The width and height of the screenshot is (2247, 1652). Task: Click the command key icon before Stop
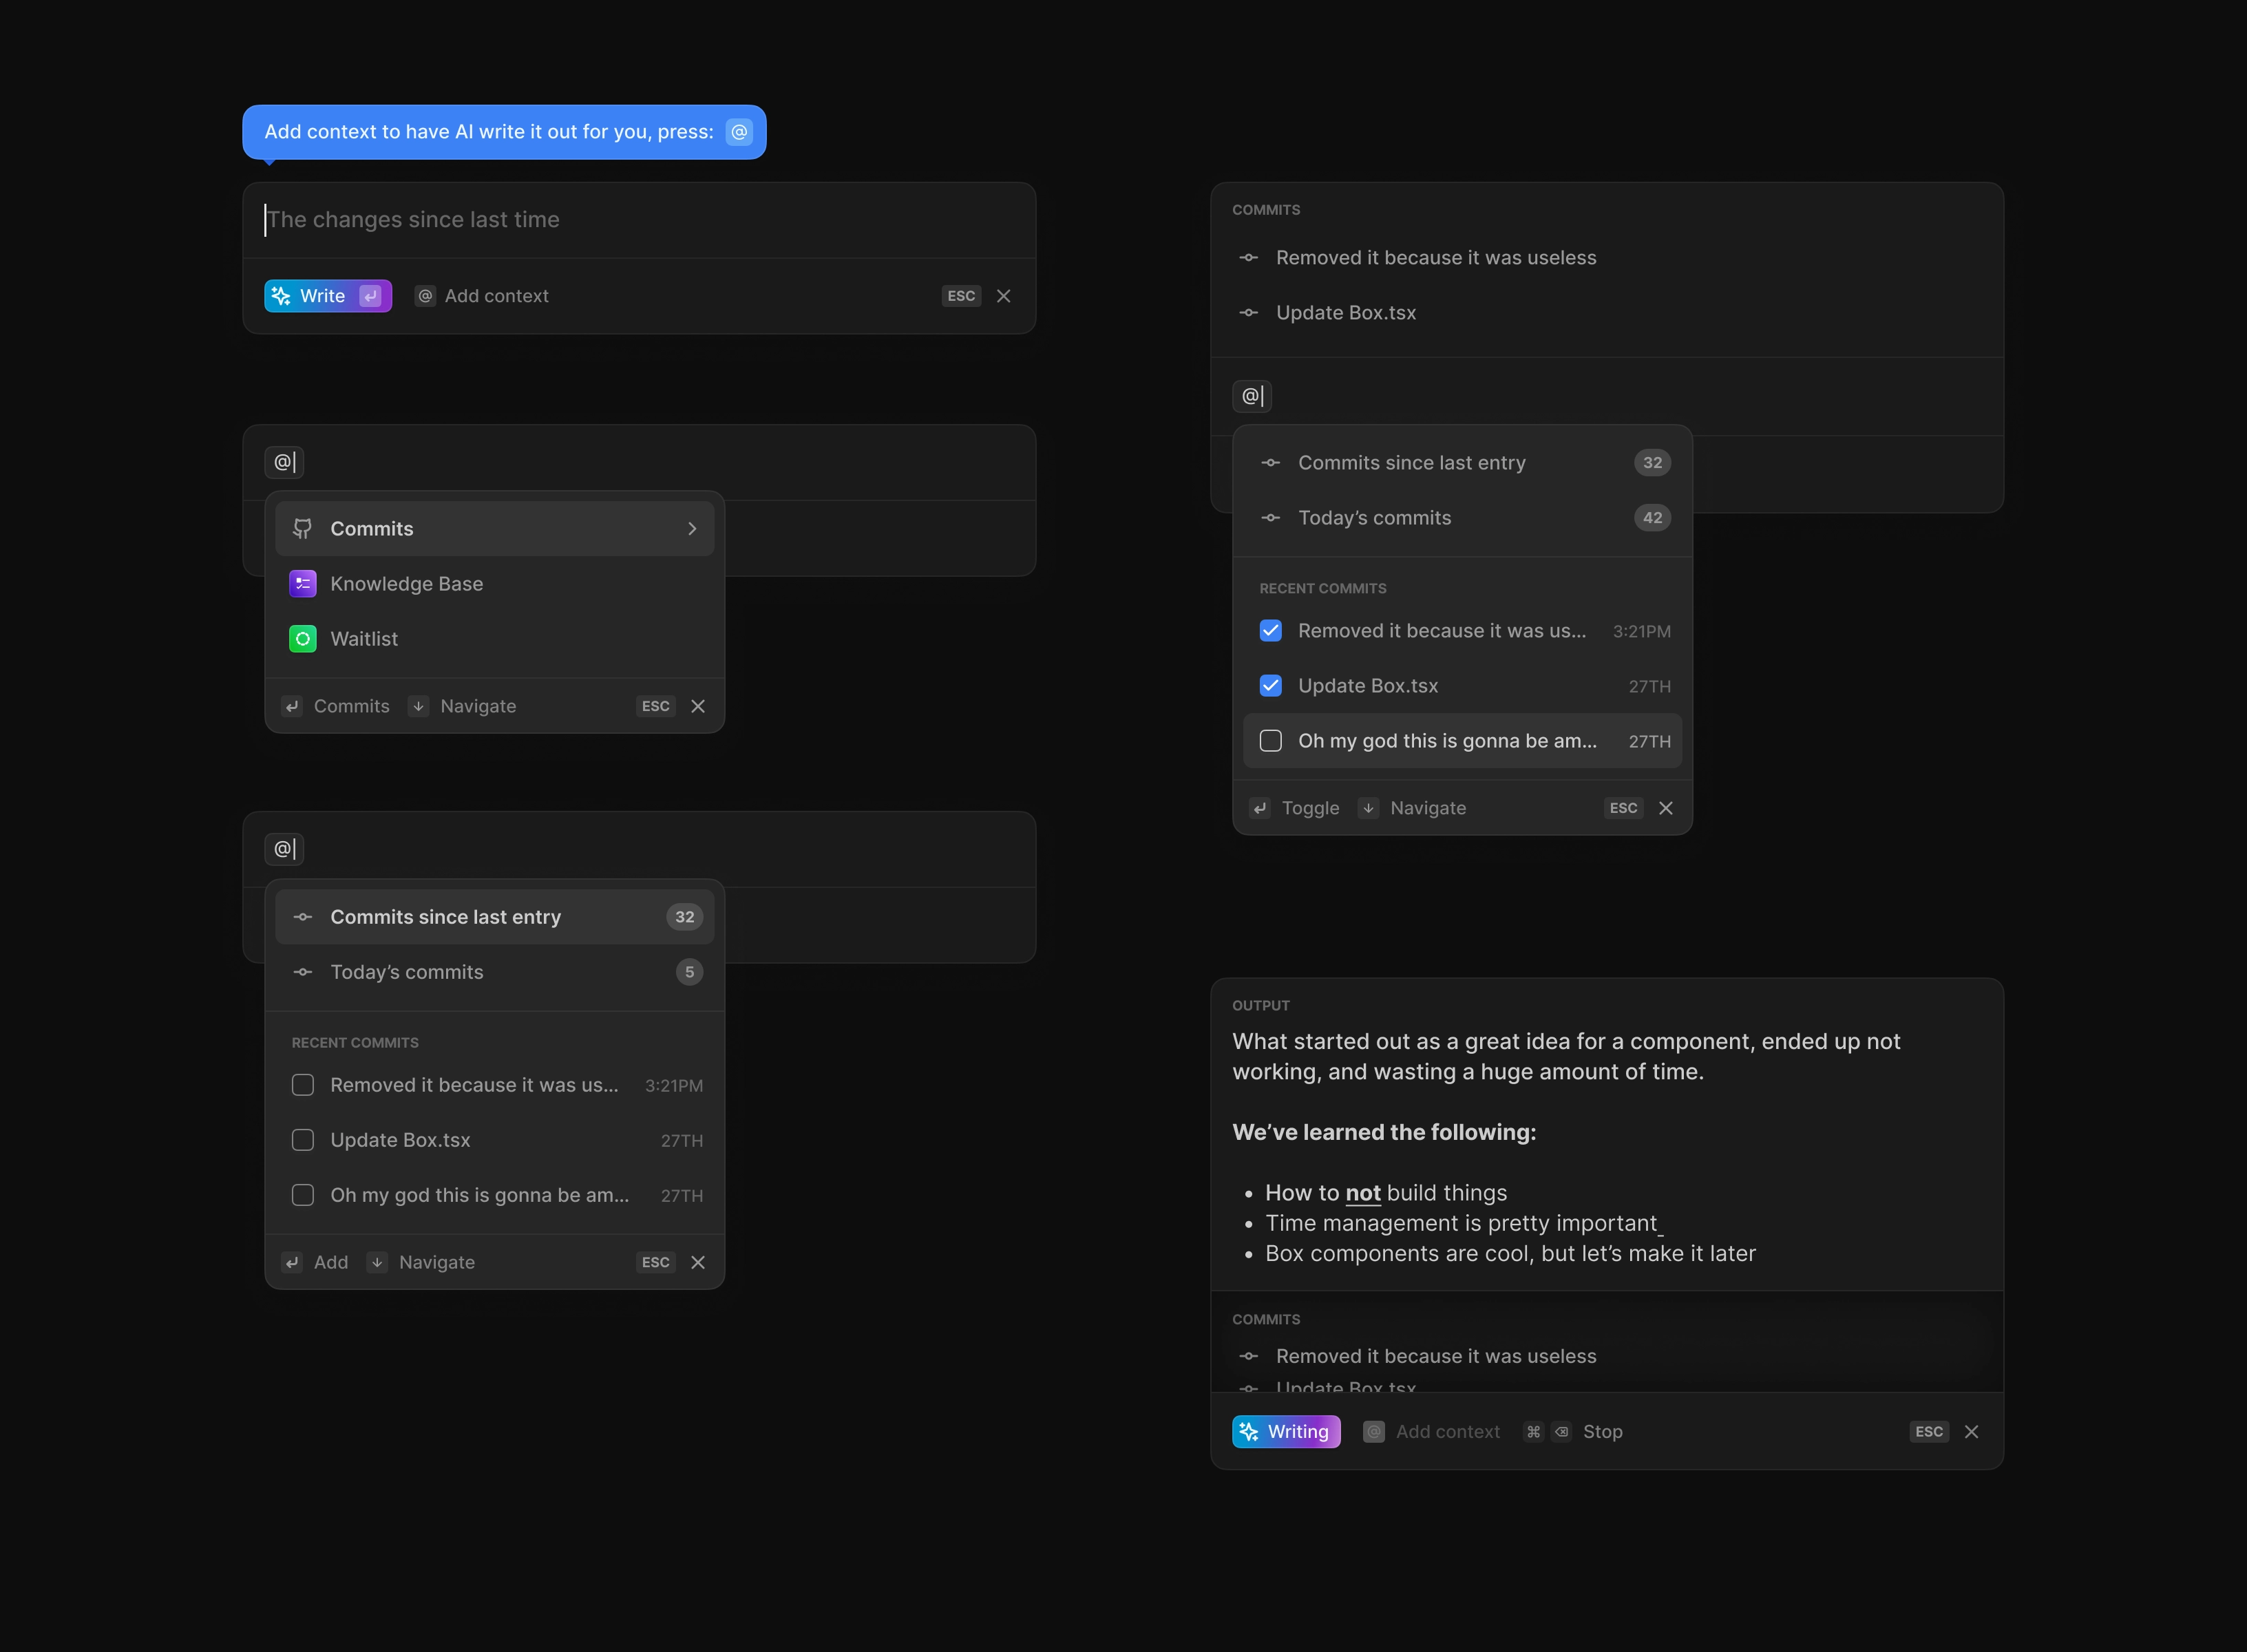tap(1533, 1432)
